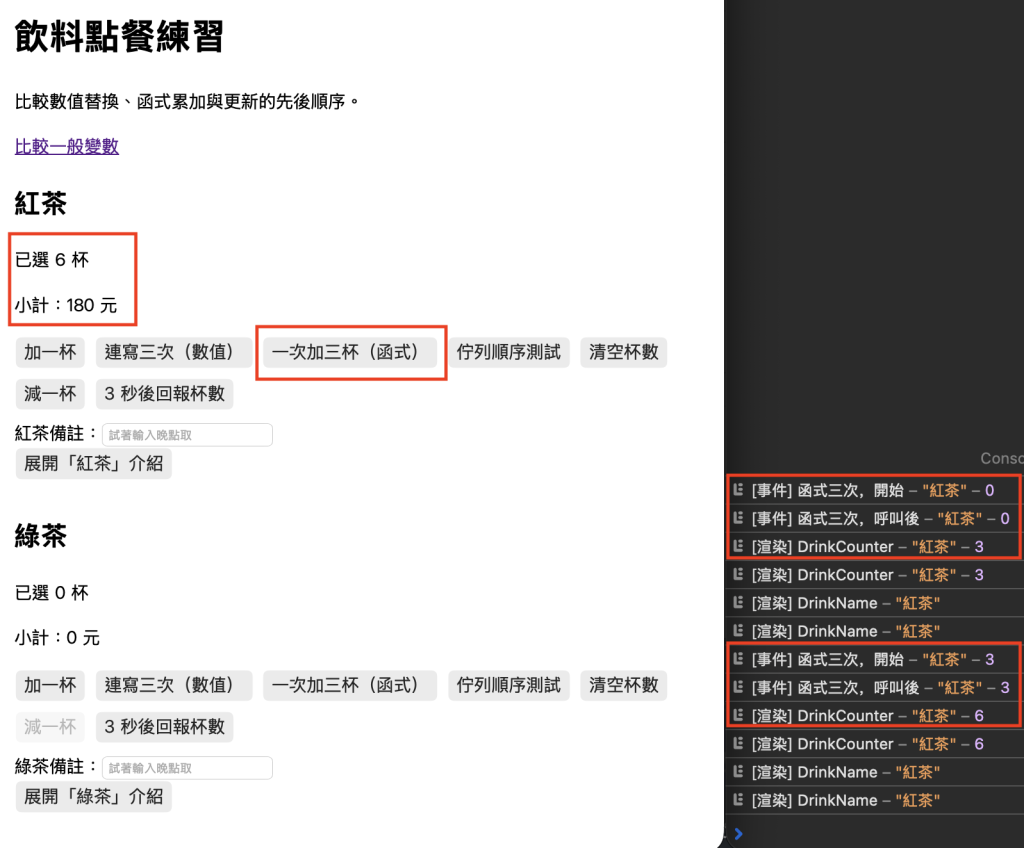Run 佇列順序測試 for 綠茶
Viewport: 1024px width, 848px height.
[509, 685]
